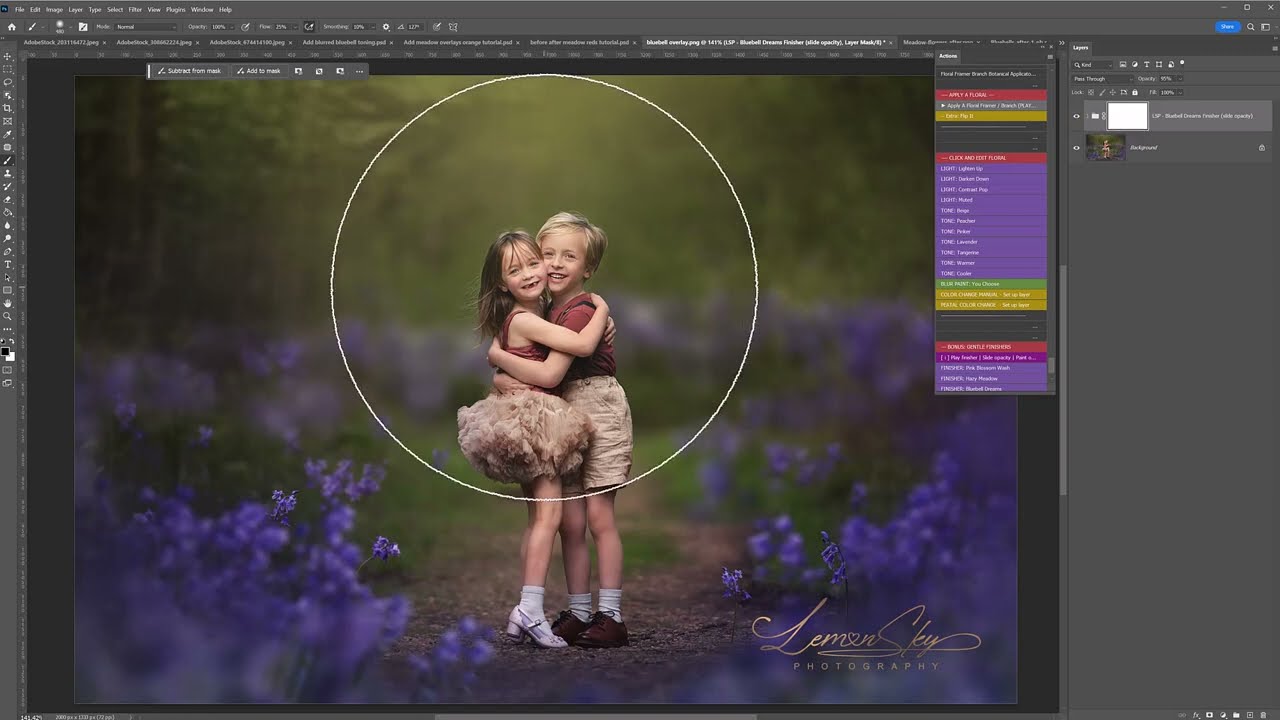Viewport: 1280px width, 720px height.
Task: Click the background color swatch
Action: point(11,356)
